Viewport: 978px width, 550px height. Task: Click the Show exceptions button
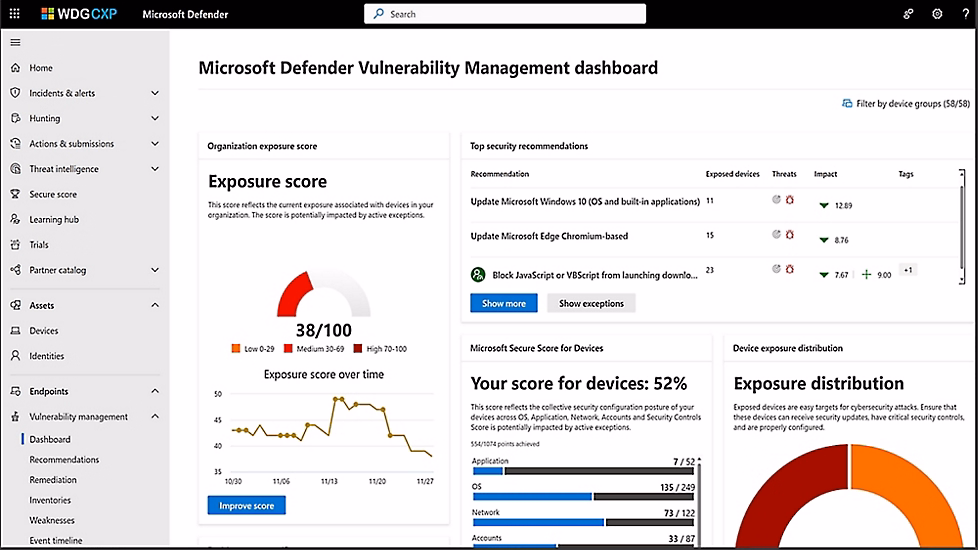click(x=591, y=303)
